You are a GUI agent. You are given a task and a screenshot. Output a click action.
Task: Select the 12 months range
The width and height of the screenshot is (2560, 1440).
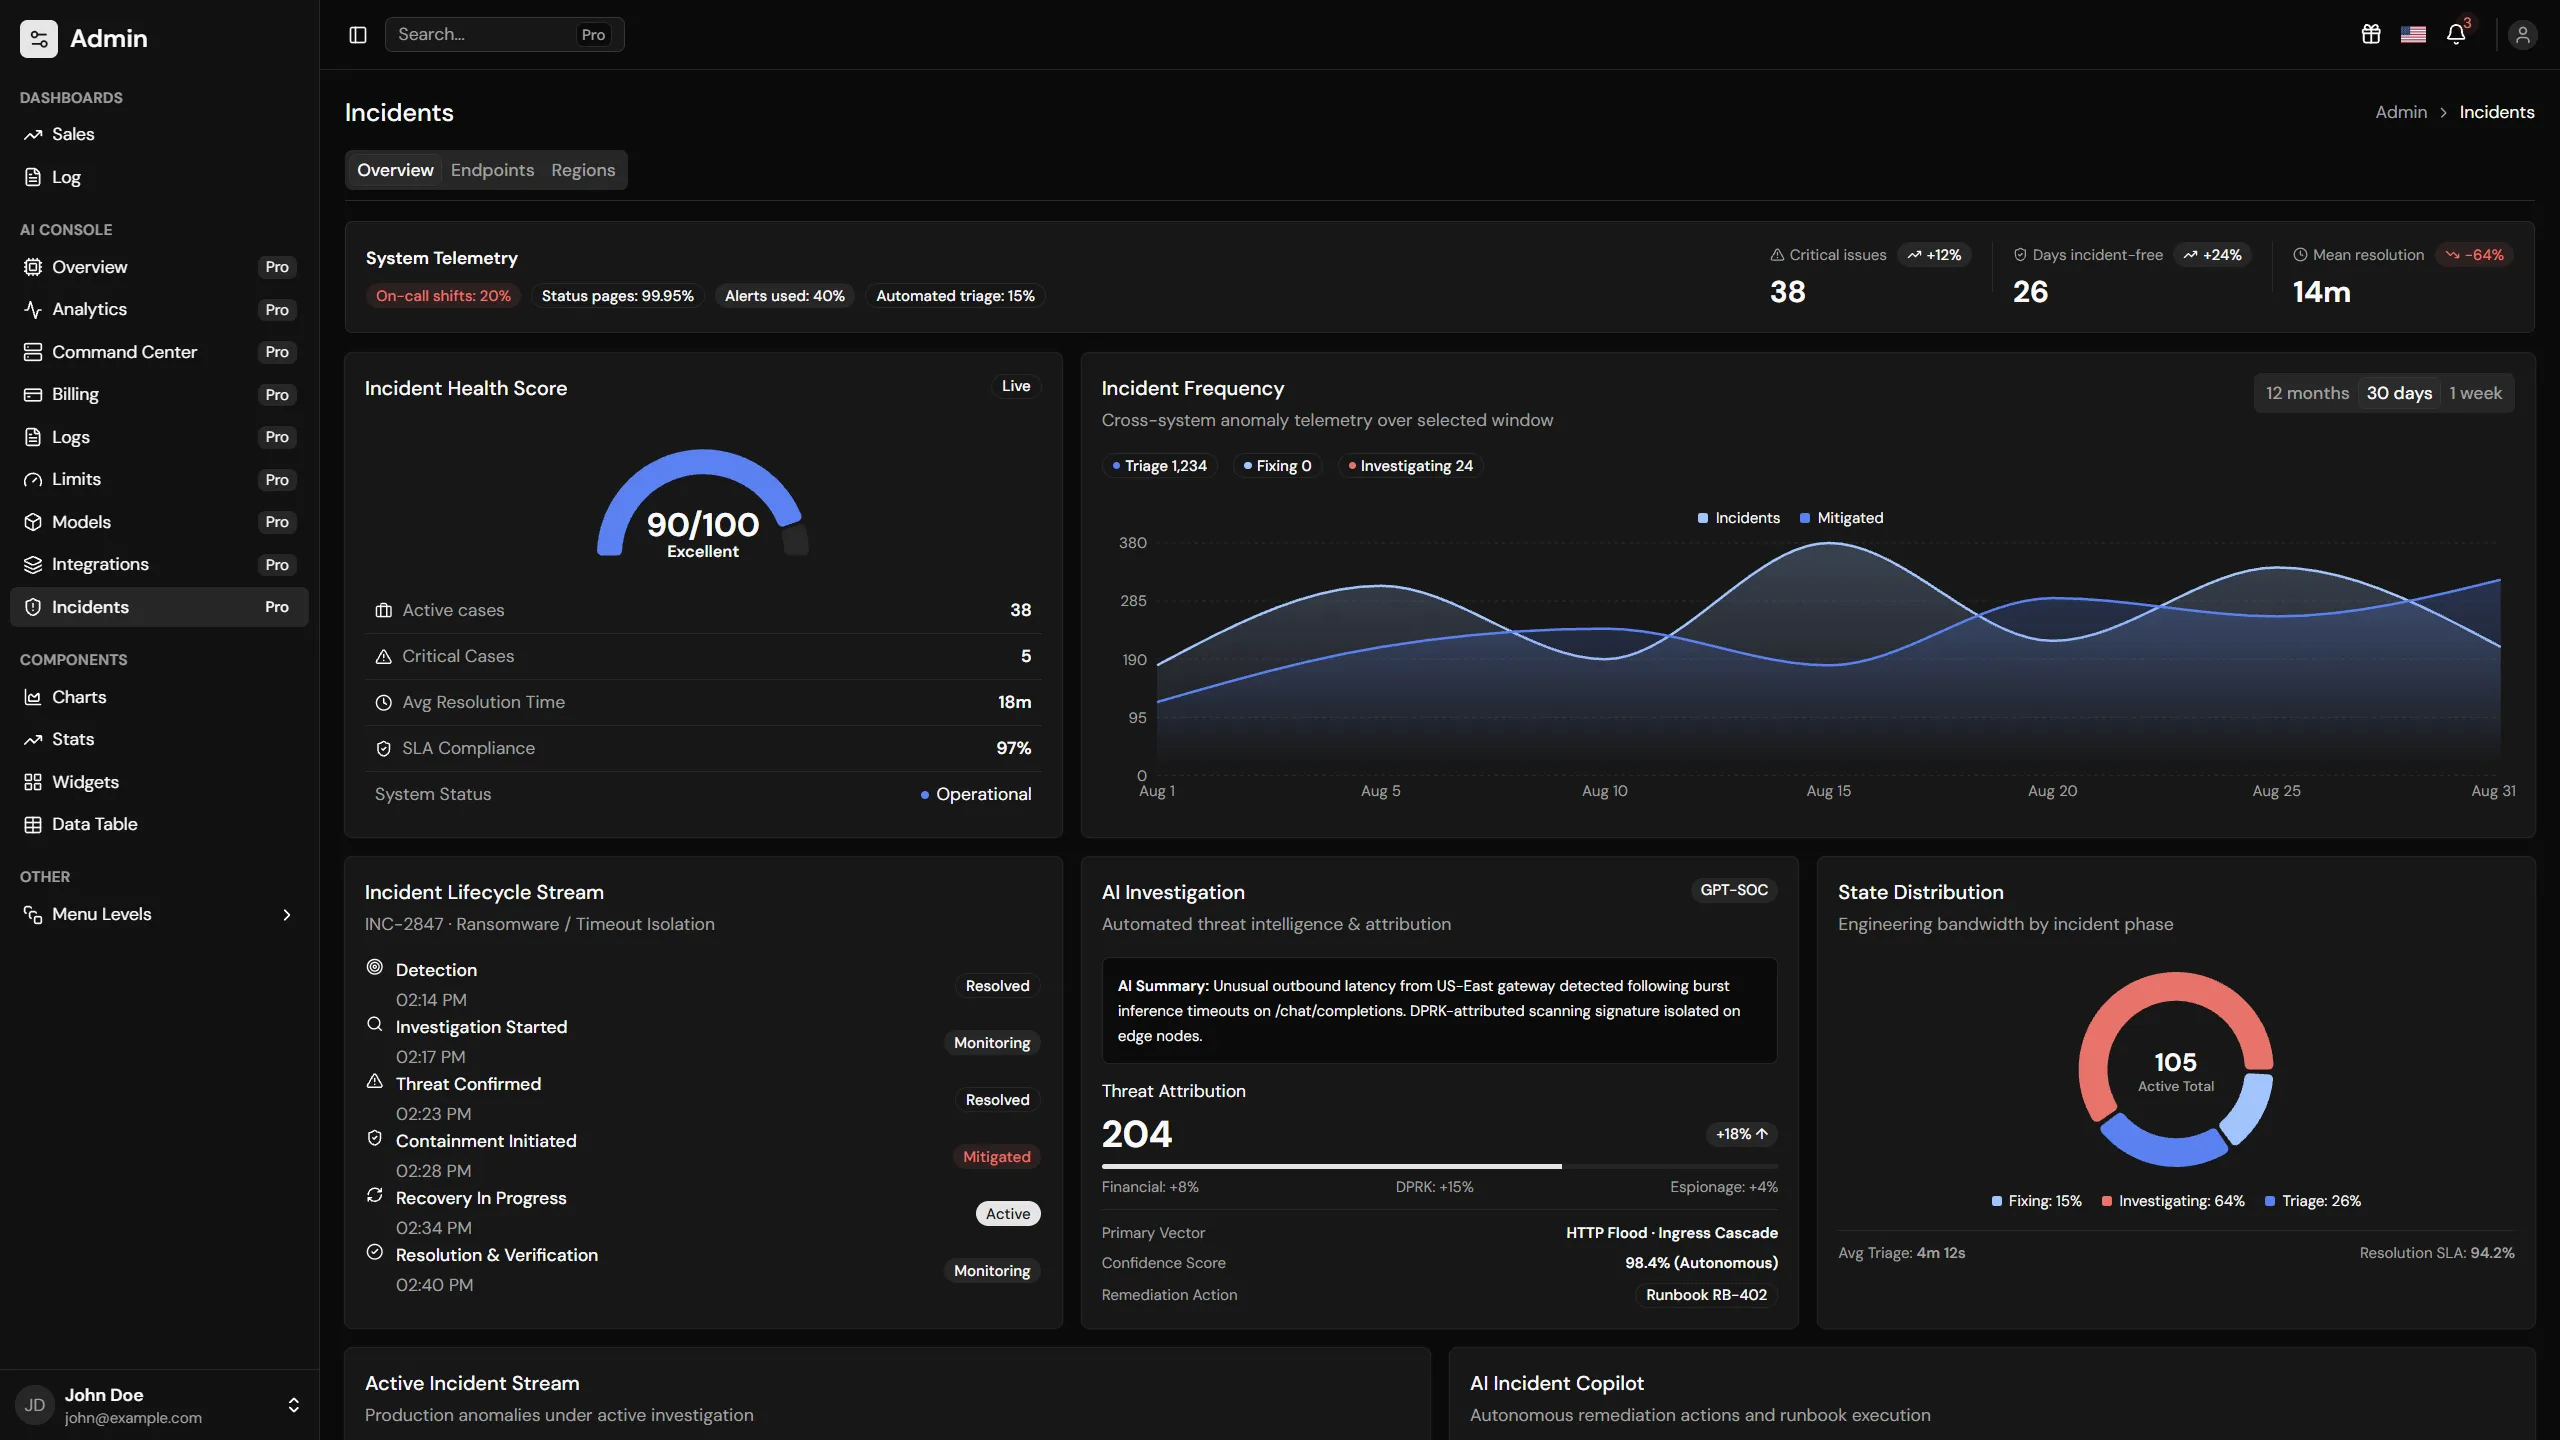point(2307,393)
